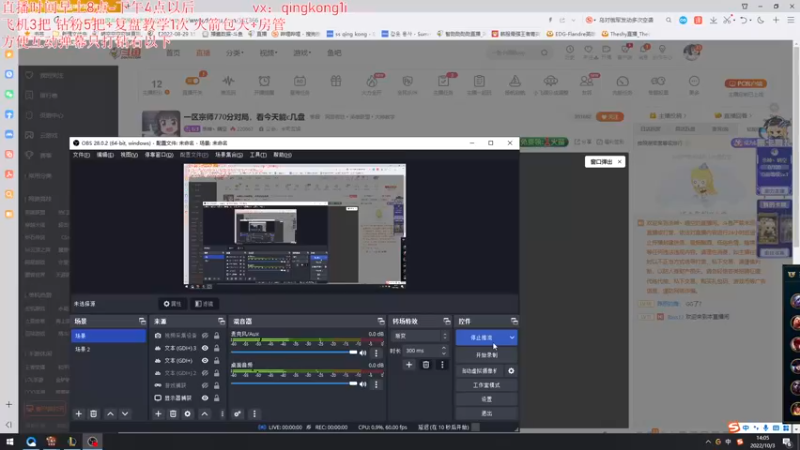Pop out the Sources dock
Viewport: 800px width, 450px height.
point(221,321)
